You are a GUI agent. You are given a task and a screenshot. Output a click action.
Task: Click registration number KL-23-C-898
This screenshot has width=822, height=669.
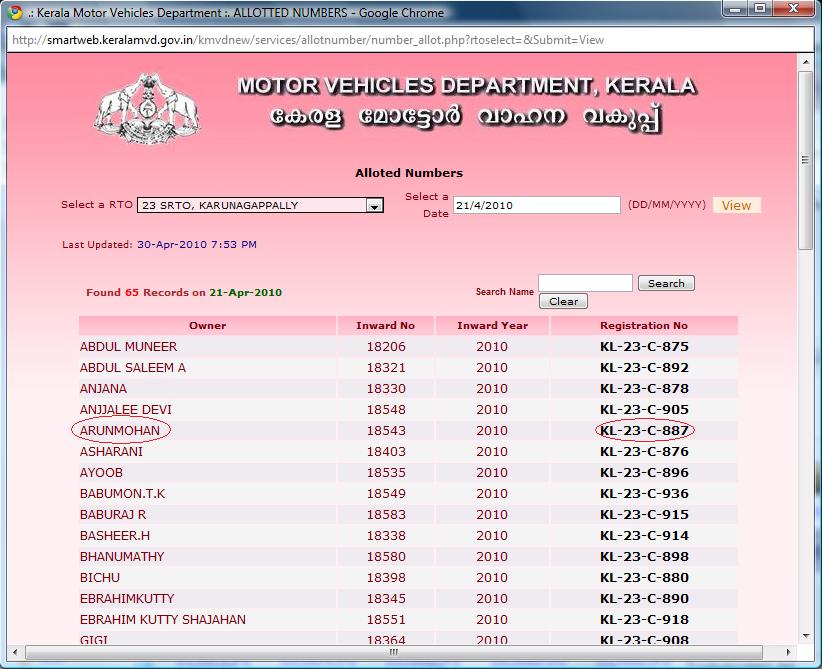(x=644, y=556)
